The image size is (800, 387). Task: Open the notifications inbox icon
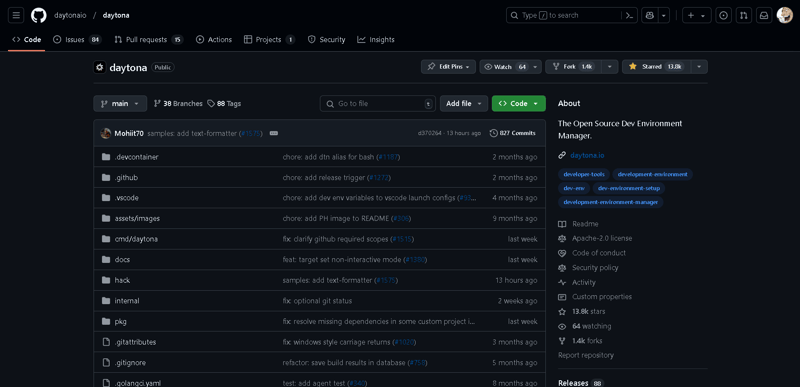764,15
